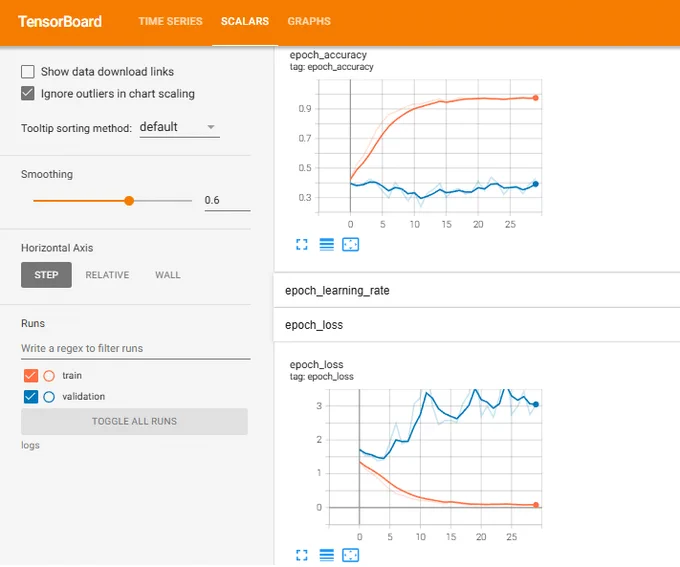
Task: Click the Smoothing slider handle
Action: [x=129, y=200]
